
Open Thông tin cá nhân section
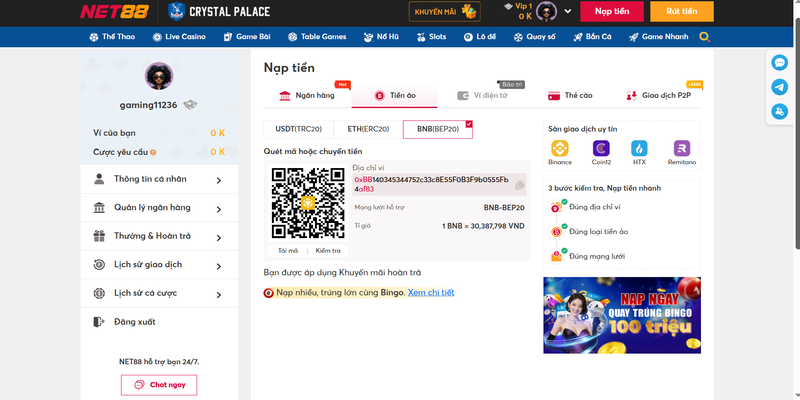pos(159,179)
